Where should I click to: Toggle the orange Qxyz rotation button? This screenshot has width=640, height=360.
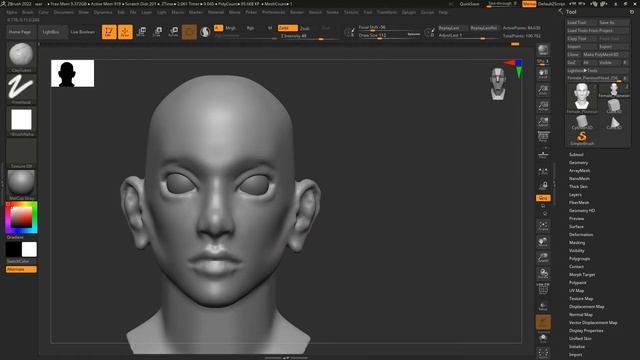coord(543,198)
